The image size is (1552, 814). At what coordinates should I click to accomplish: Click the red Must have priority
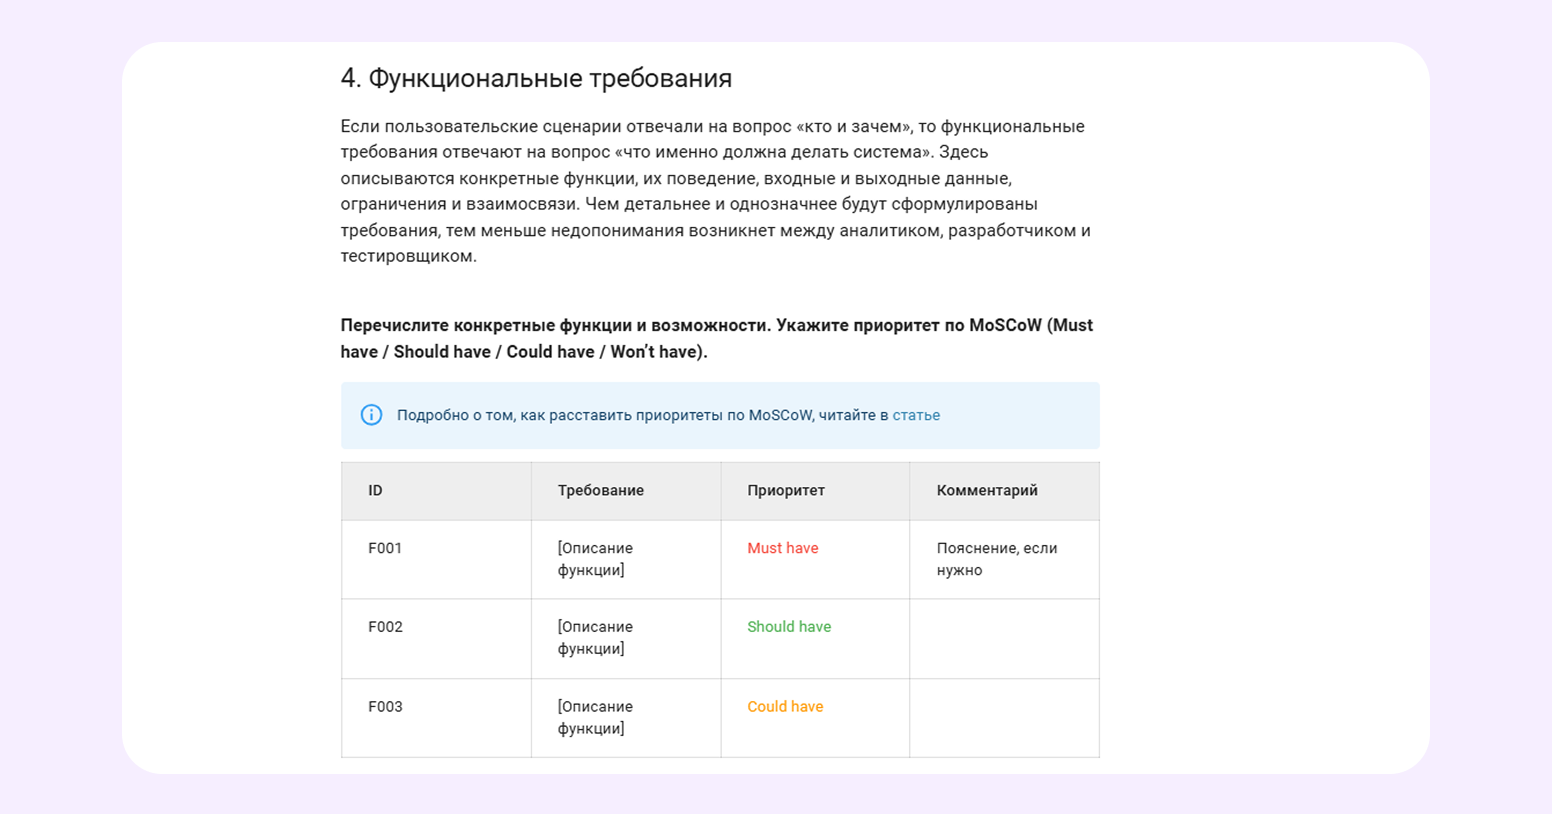click(782, 549)
